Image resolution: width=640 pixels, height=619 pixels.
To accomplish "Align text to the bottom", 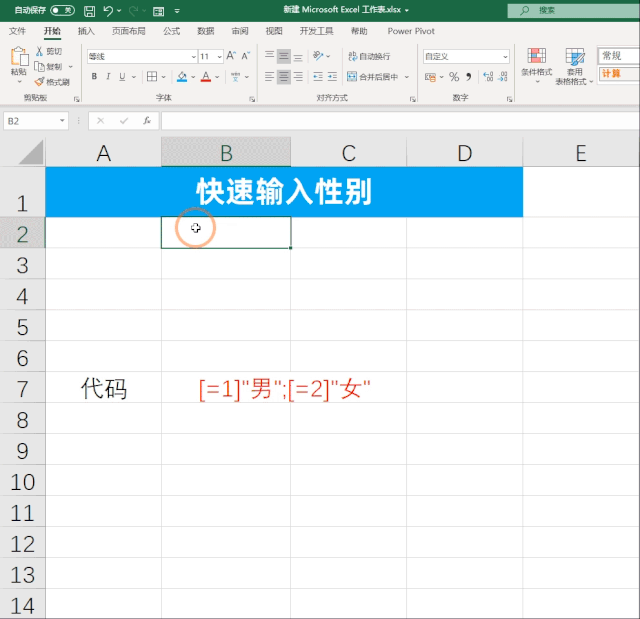I will pyautogui.click(x=298, y=56).
